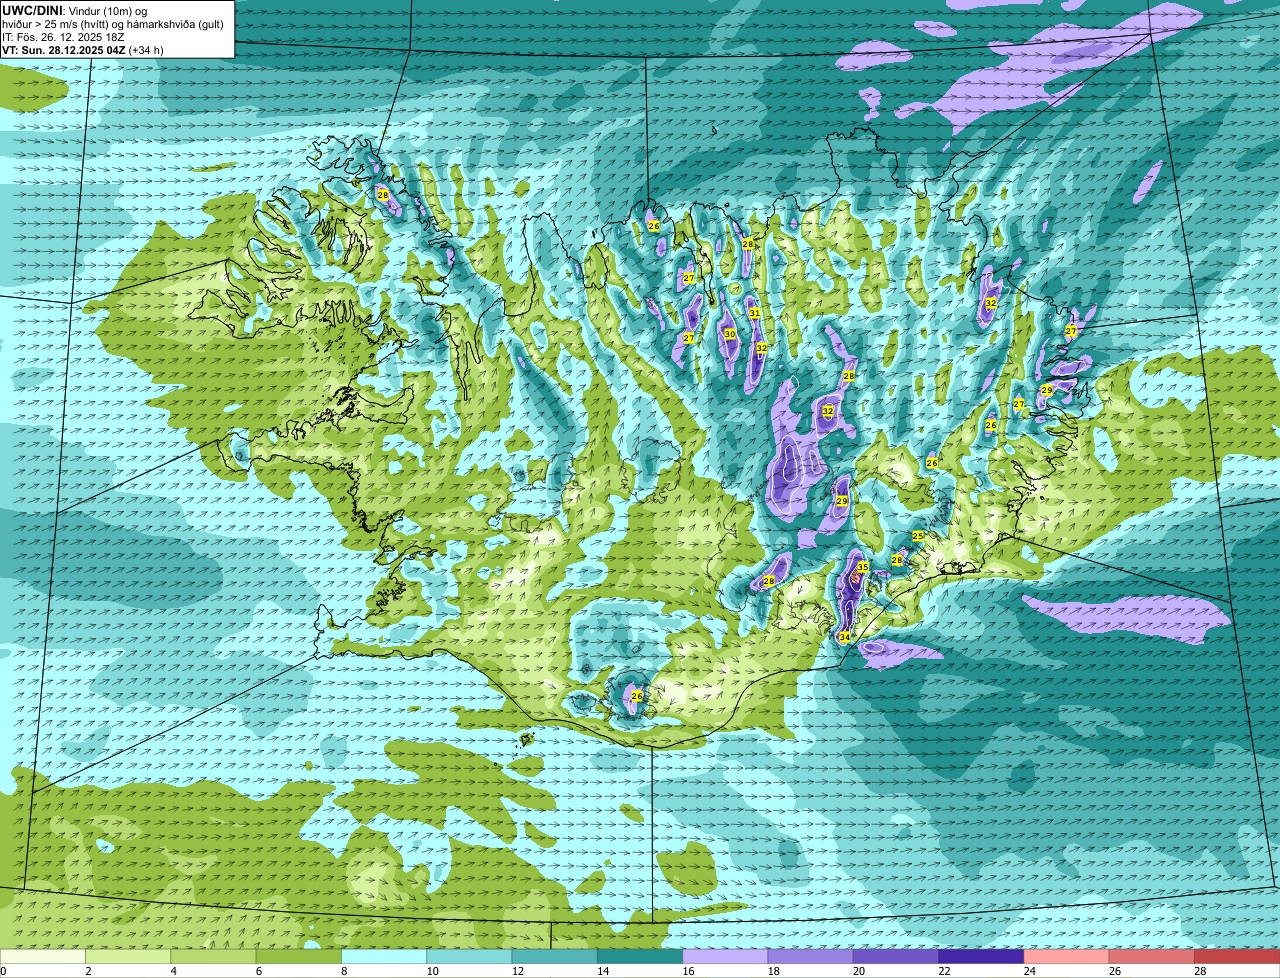Screen dimensions: 1280x978
Task: Click the 6–8 m/s olive green legend swatch
Action: [299, 957]
